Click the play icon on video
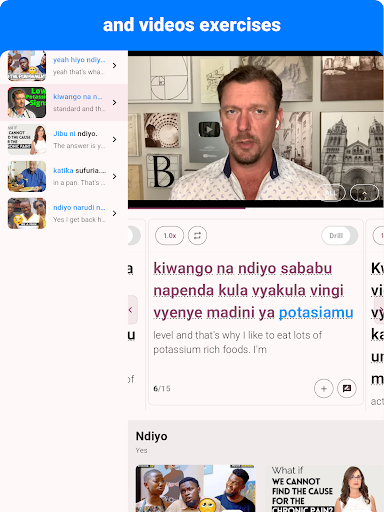384x512 pixels. pos(209,129)
